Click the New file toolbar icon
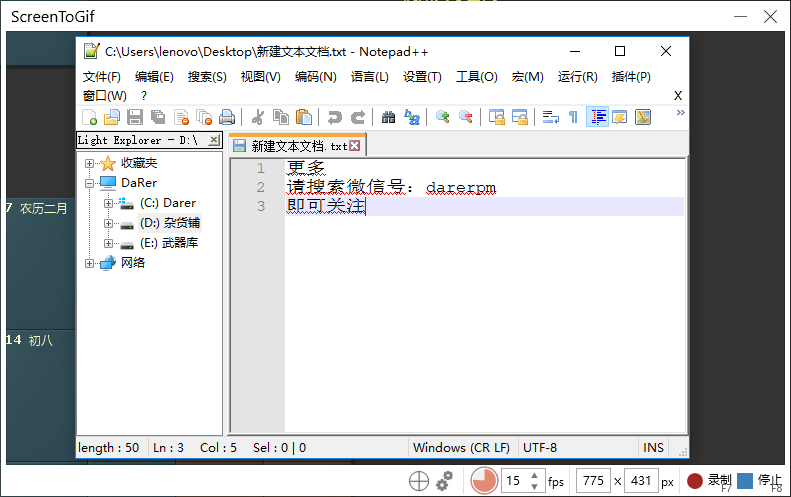 click(x=90, y=117)
